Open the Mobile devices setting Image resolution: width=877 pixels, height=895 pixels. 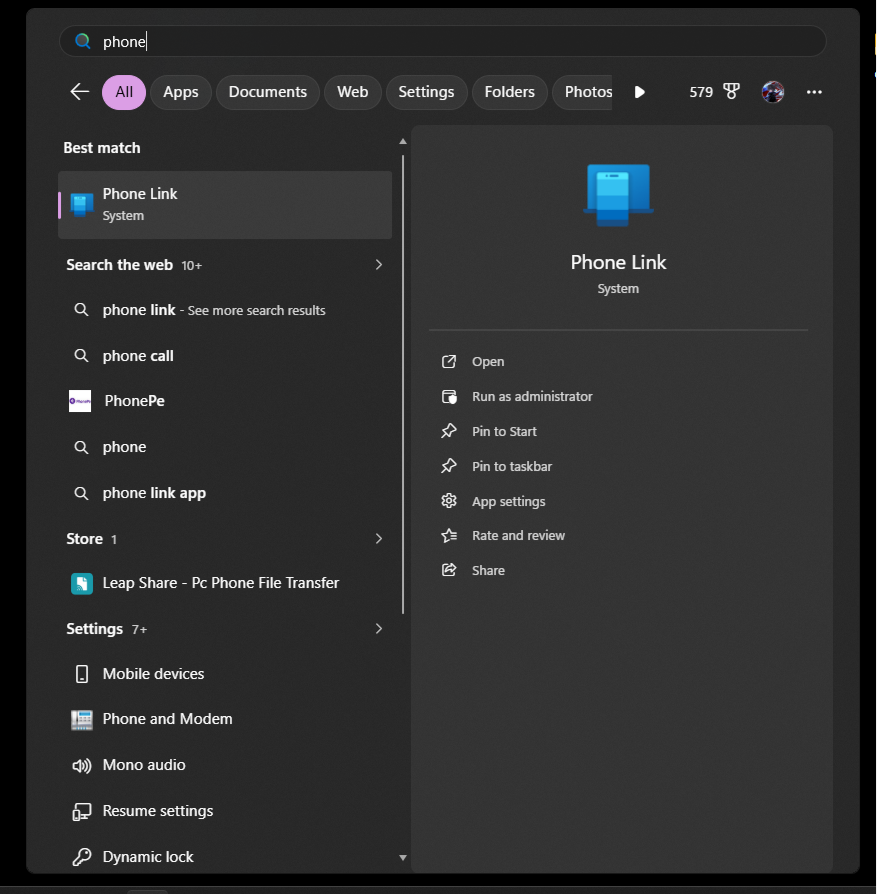pos(225,674)
